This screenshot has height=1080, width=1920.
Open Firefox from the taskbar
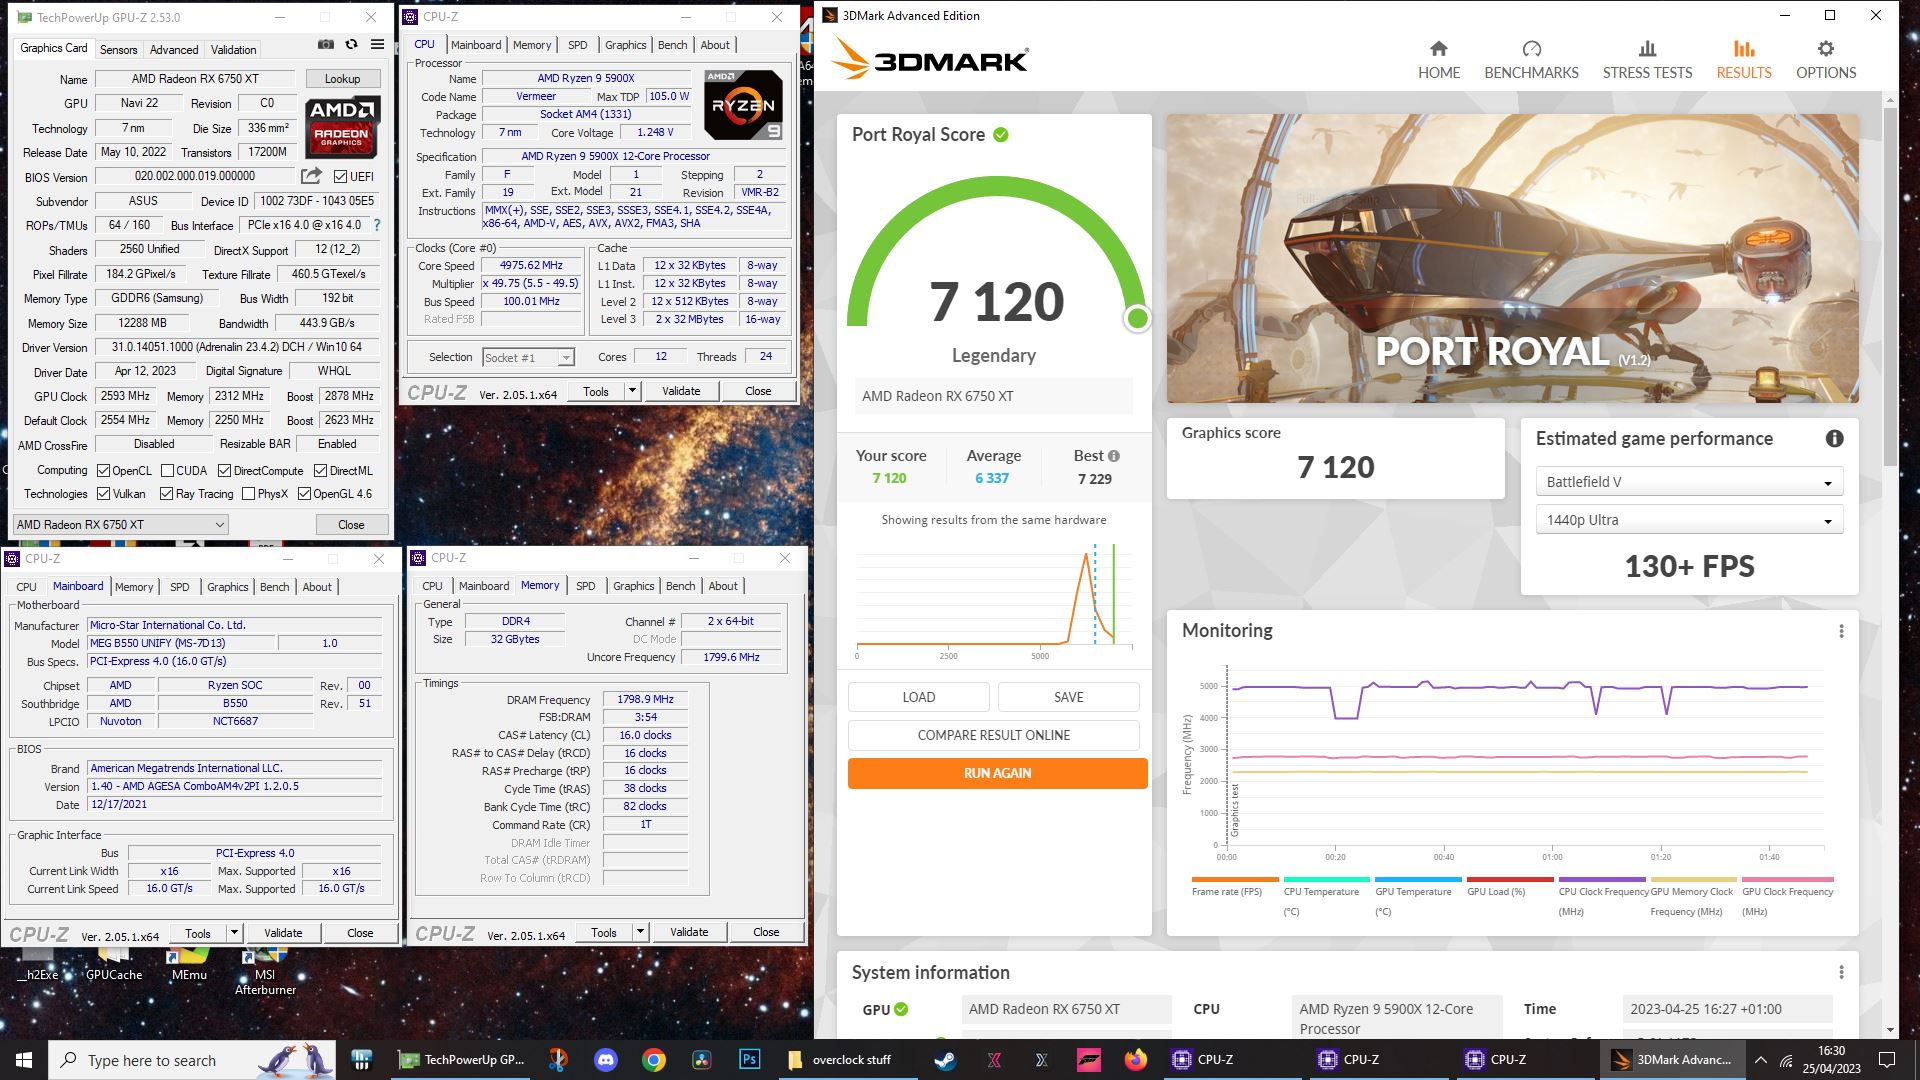1135,1060
